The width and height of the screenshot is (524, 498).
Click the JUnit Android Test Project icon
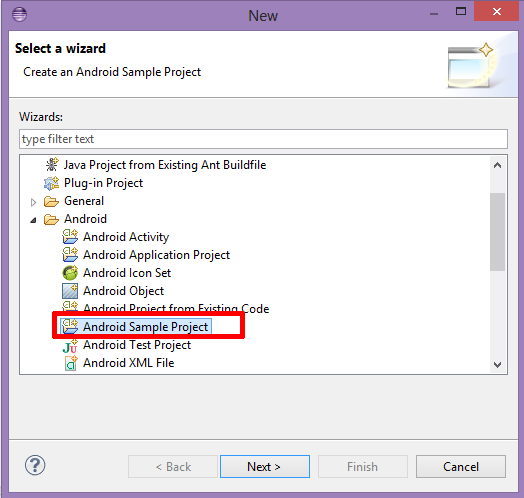pyautogui.click(x=70, y=346)
